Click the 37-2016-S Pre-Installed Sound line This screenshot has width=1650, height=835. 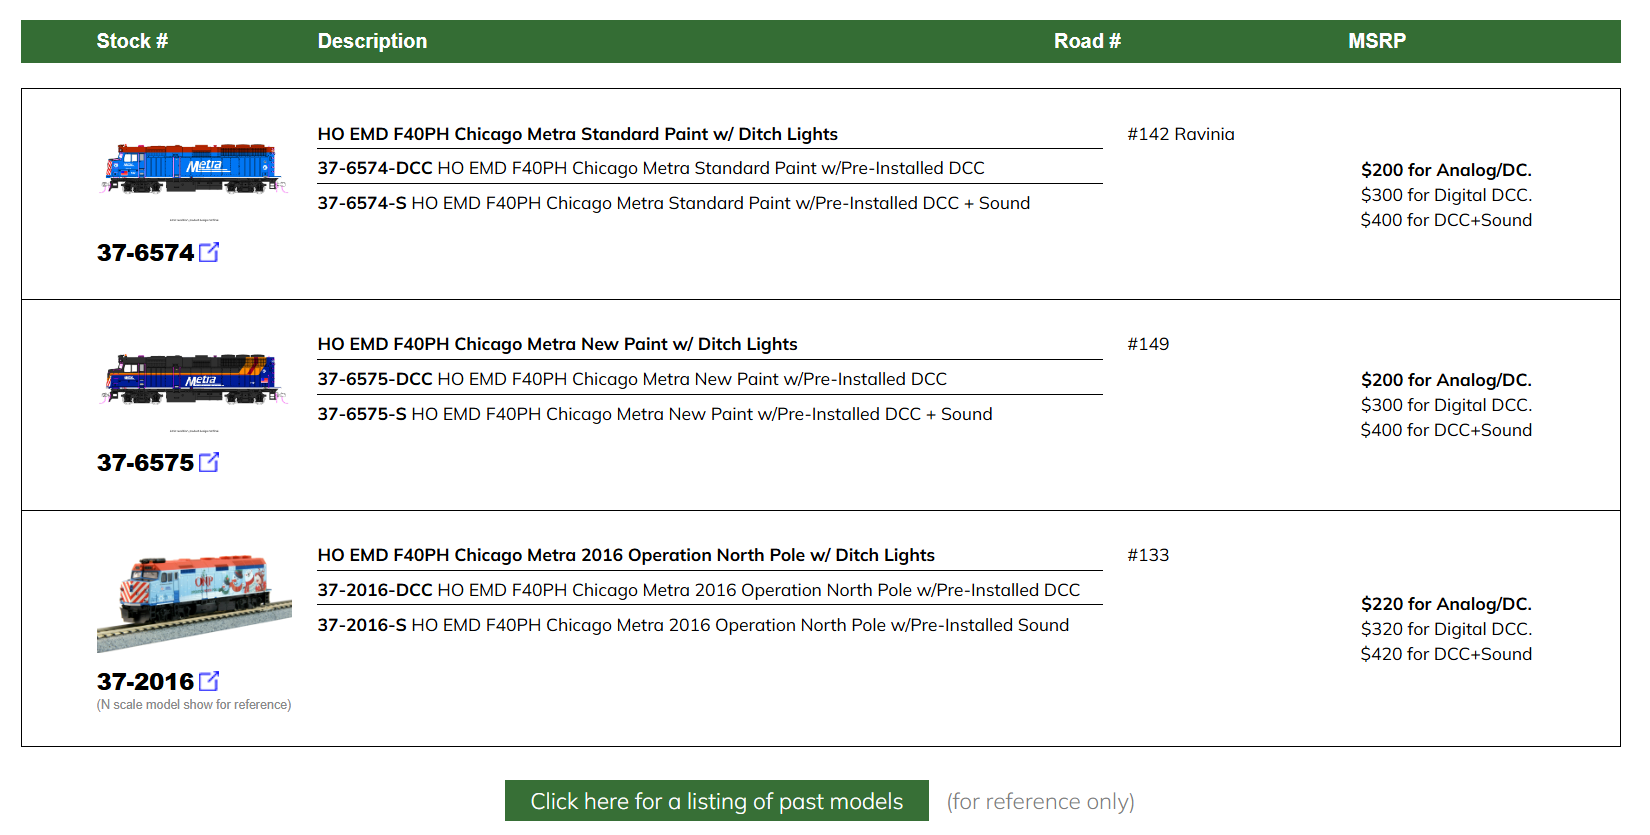[x=693, y=625]
